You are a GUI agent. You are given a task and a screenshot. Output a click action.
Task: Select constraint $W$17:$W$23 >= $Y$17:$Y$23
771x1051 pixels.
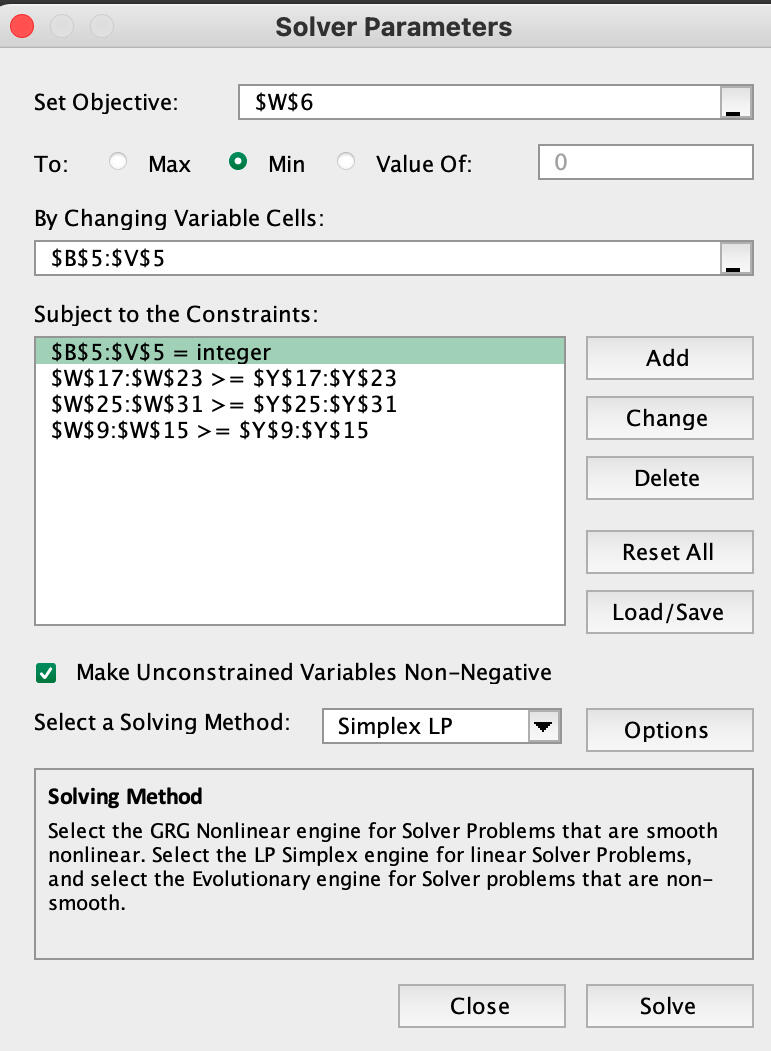coord(224,379)
